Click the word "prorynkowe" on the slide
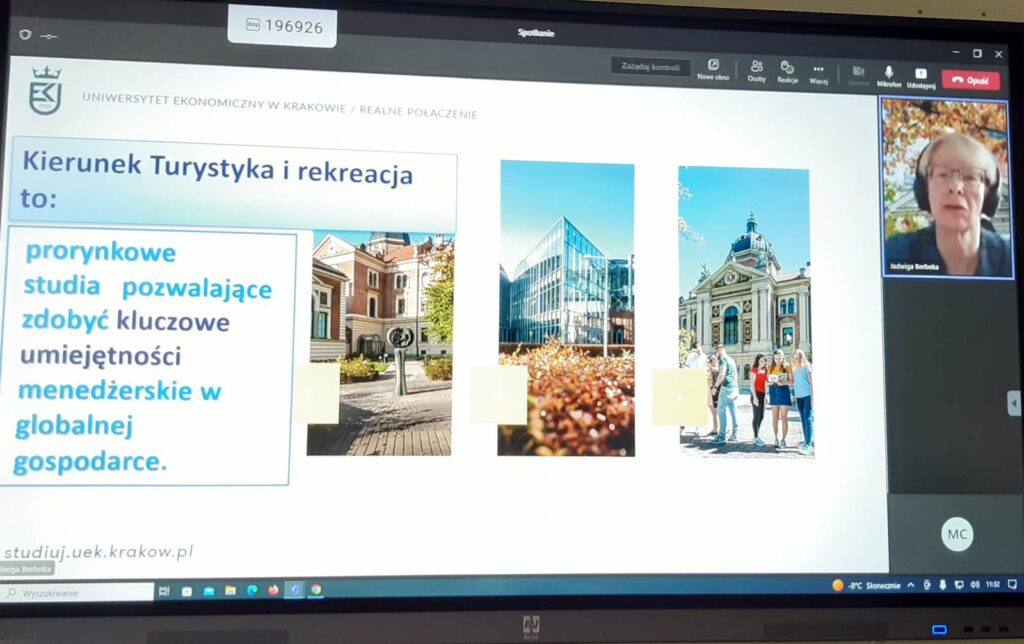 (101, 252)
